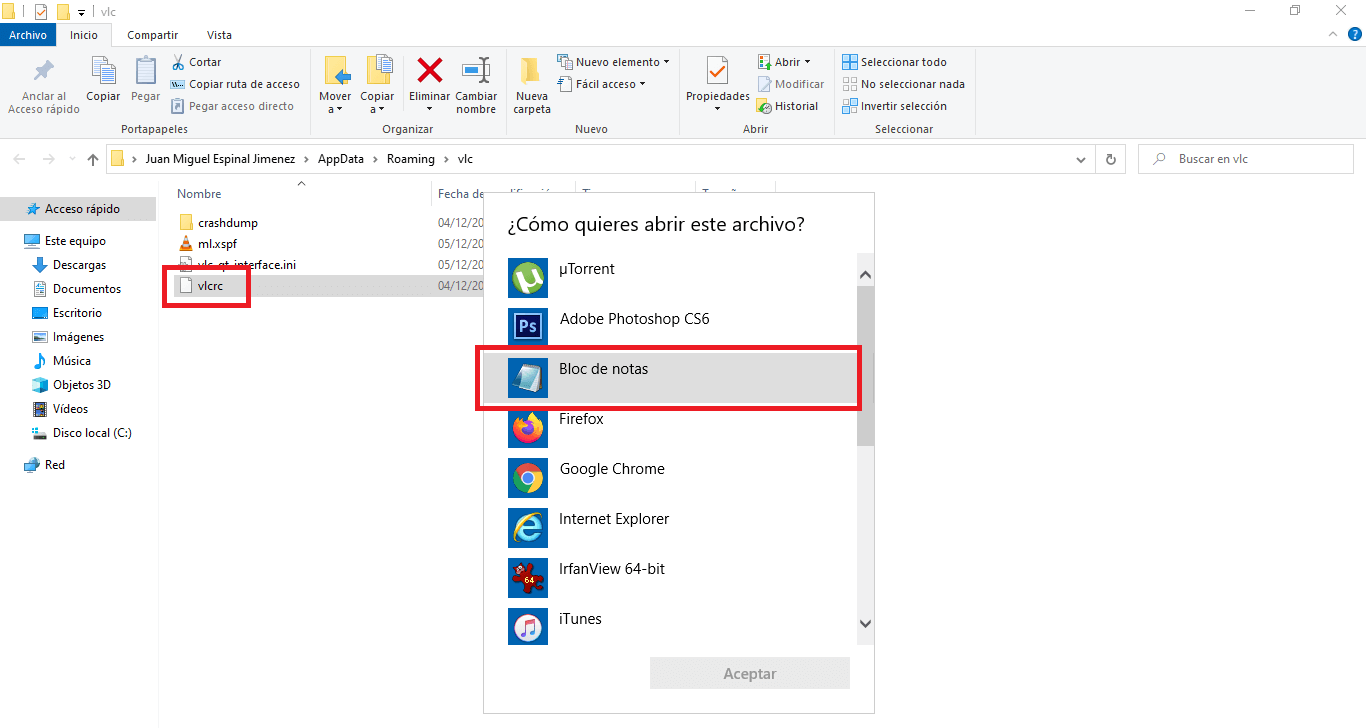Click the Pegar clipboard icon

pos(145,70)
